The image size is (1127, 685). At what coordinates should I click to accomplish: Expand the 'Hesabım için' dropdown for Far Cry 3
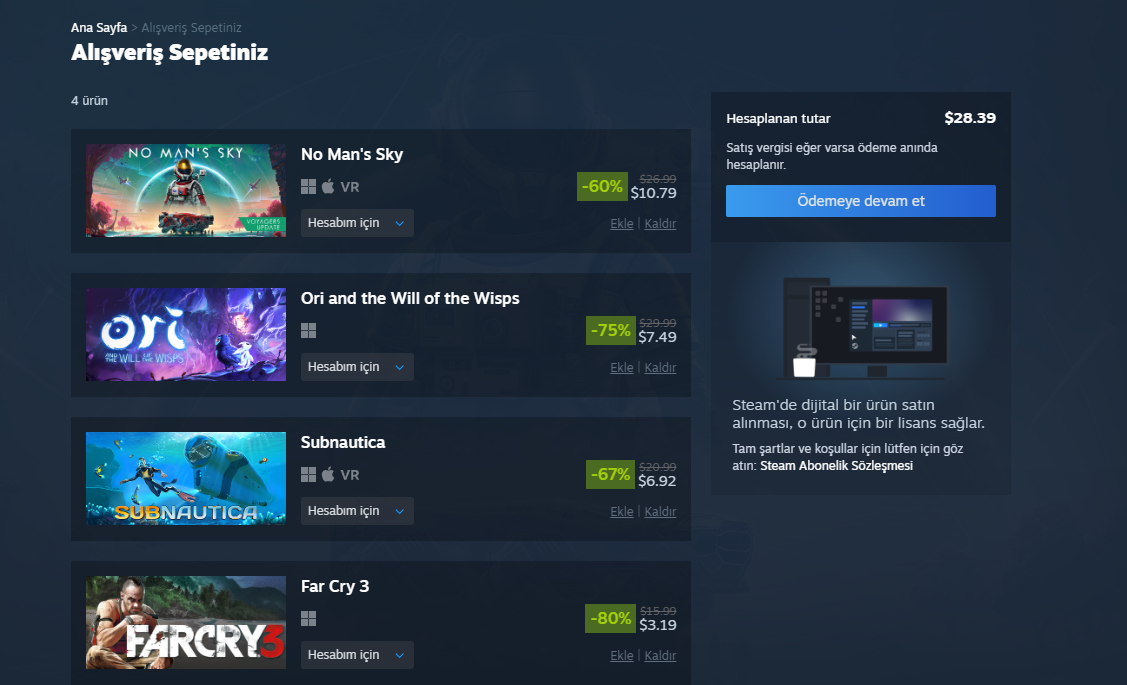(x=357, y=655)
